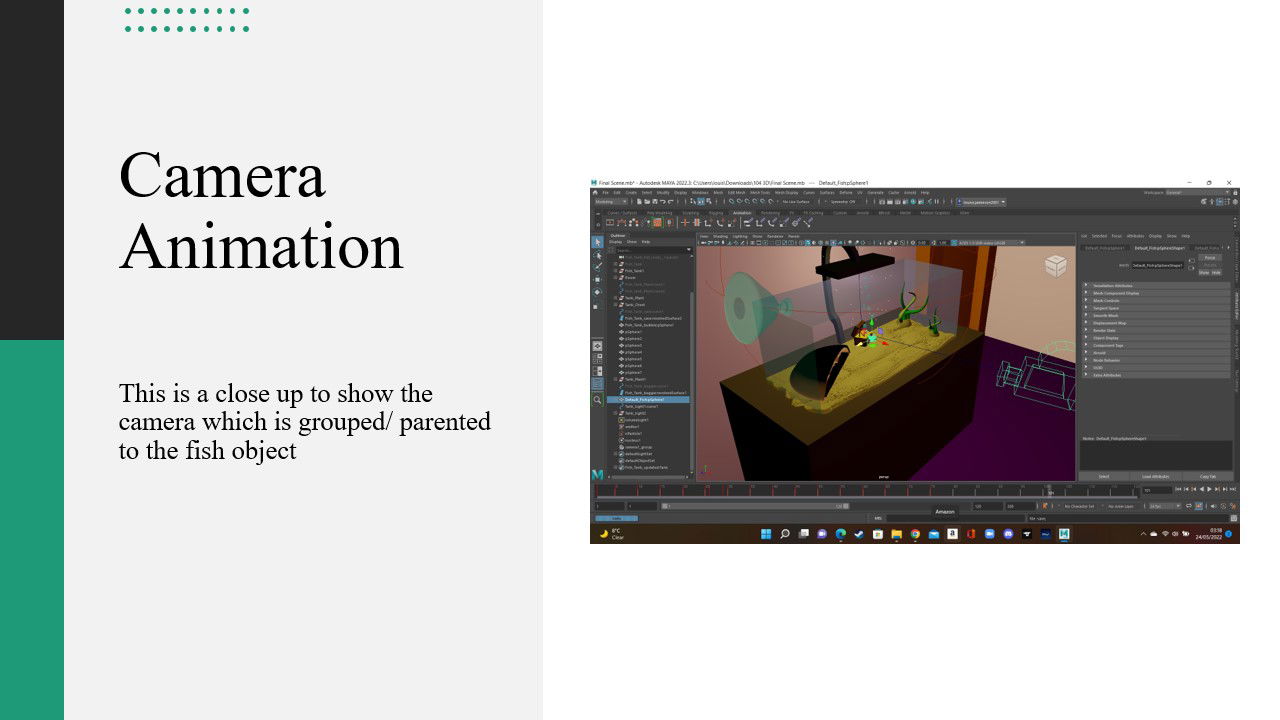The height and width of the screenshot is (720, 1280).
Task: Click the ViewCube in the viewport
Action: 1055,265
